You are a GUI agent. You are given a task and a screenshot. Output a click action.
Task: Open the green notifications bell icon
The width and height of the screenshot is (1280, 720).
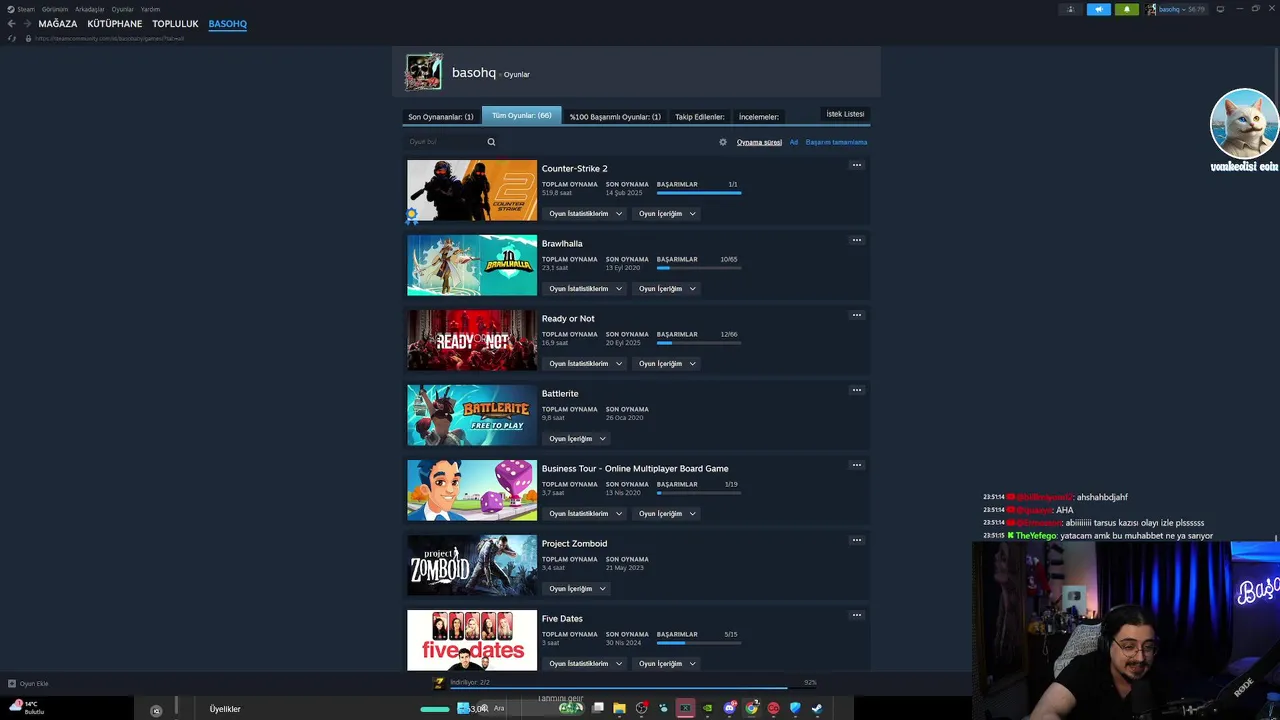click(x=1126, y=9)
